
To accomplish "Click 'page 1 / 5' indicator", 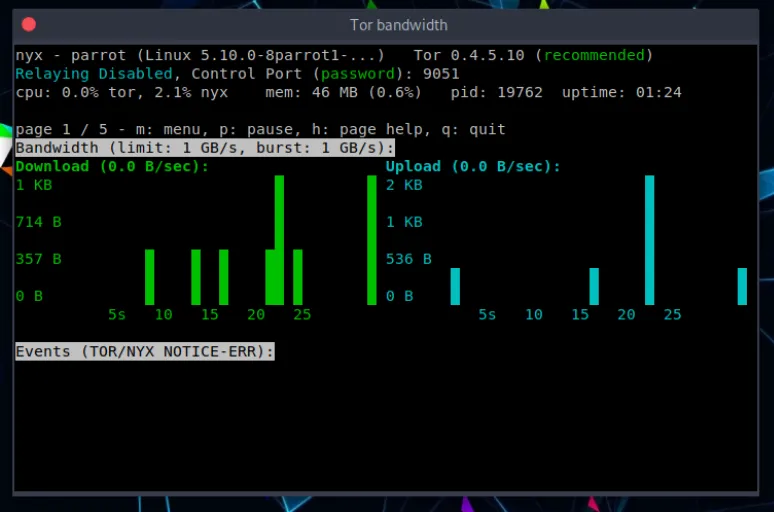I will point(61,129).
